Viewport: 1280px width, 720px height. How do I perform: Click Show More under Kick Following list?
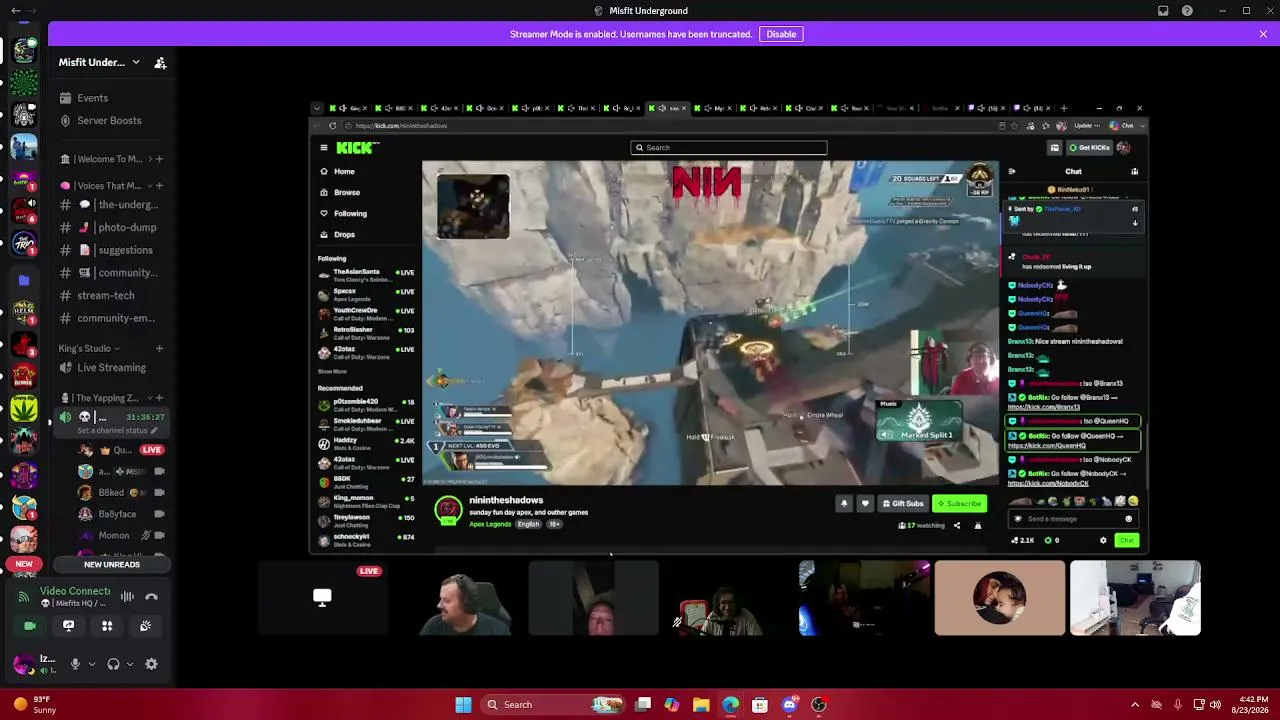point(332,372)
